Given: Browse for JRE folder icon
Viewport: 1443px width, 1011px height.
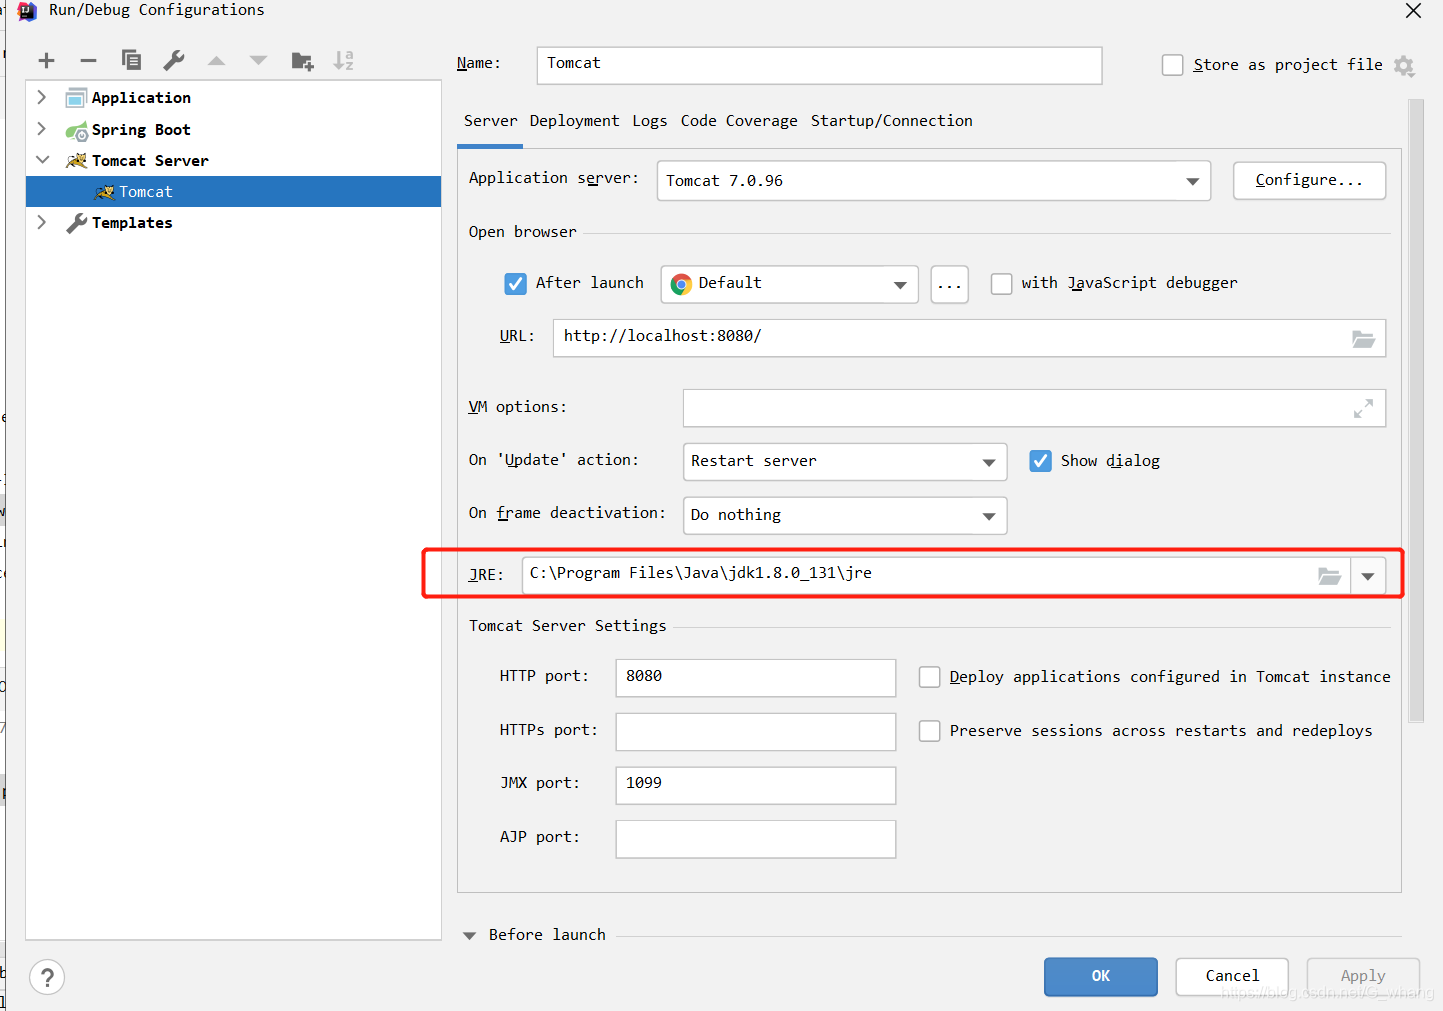Looking at the screenshot, I should [1329, 576].
